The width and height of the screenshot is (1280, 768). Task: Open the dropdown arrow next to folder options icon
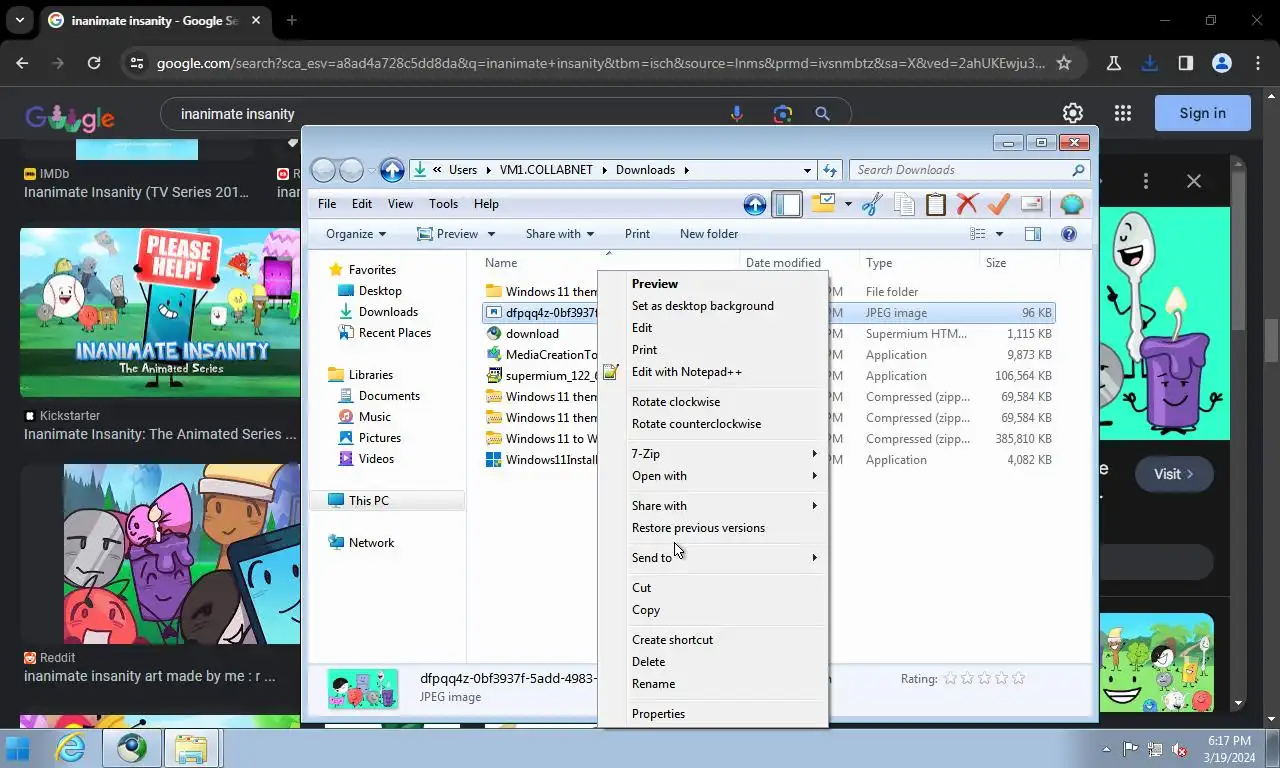tap(848, 204)
